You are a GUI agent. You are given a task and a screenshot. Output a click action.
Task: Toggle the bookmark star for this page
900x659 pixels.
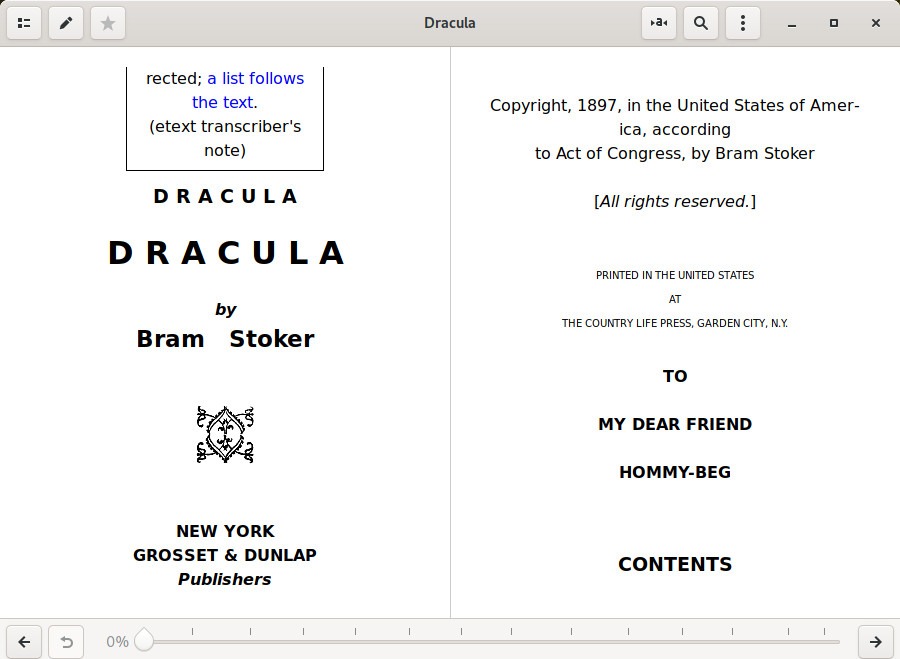click(108, 22)
